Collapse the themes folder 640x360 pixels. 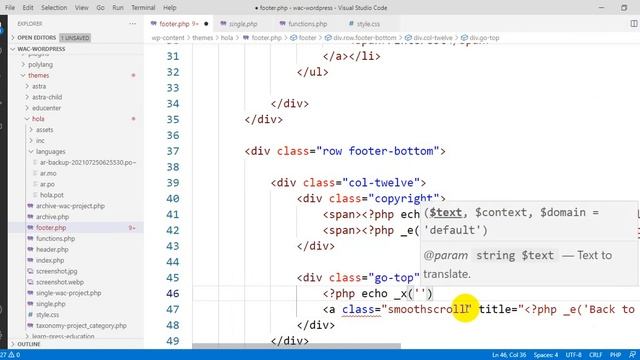(38, 76)
